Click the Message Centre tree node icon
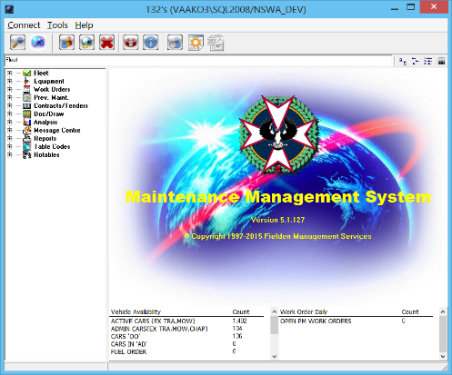The height and width of the screenshot is (375, 452). coord(27,130)
